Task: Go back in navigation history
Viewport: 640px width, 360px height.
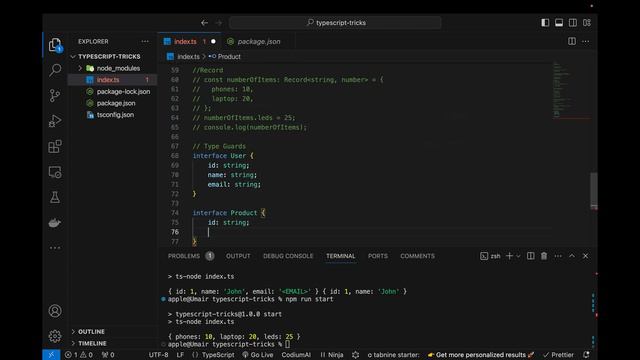Action: tap(204, 23)
